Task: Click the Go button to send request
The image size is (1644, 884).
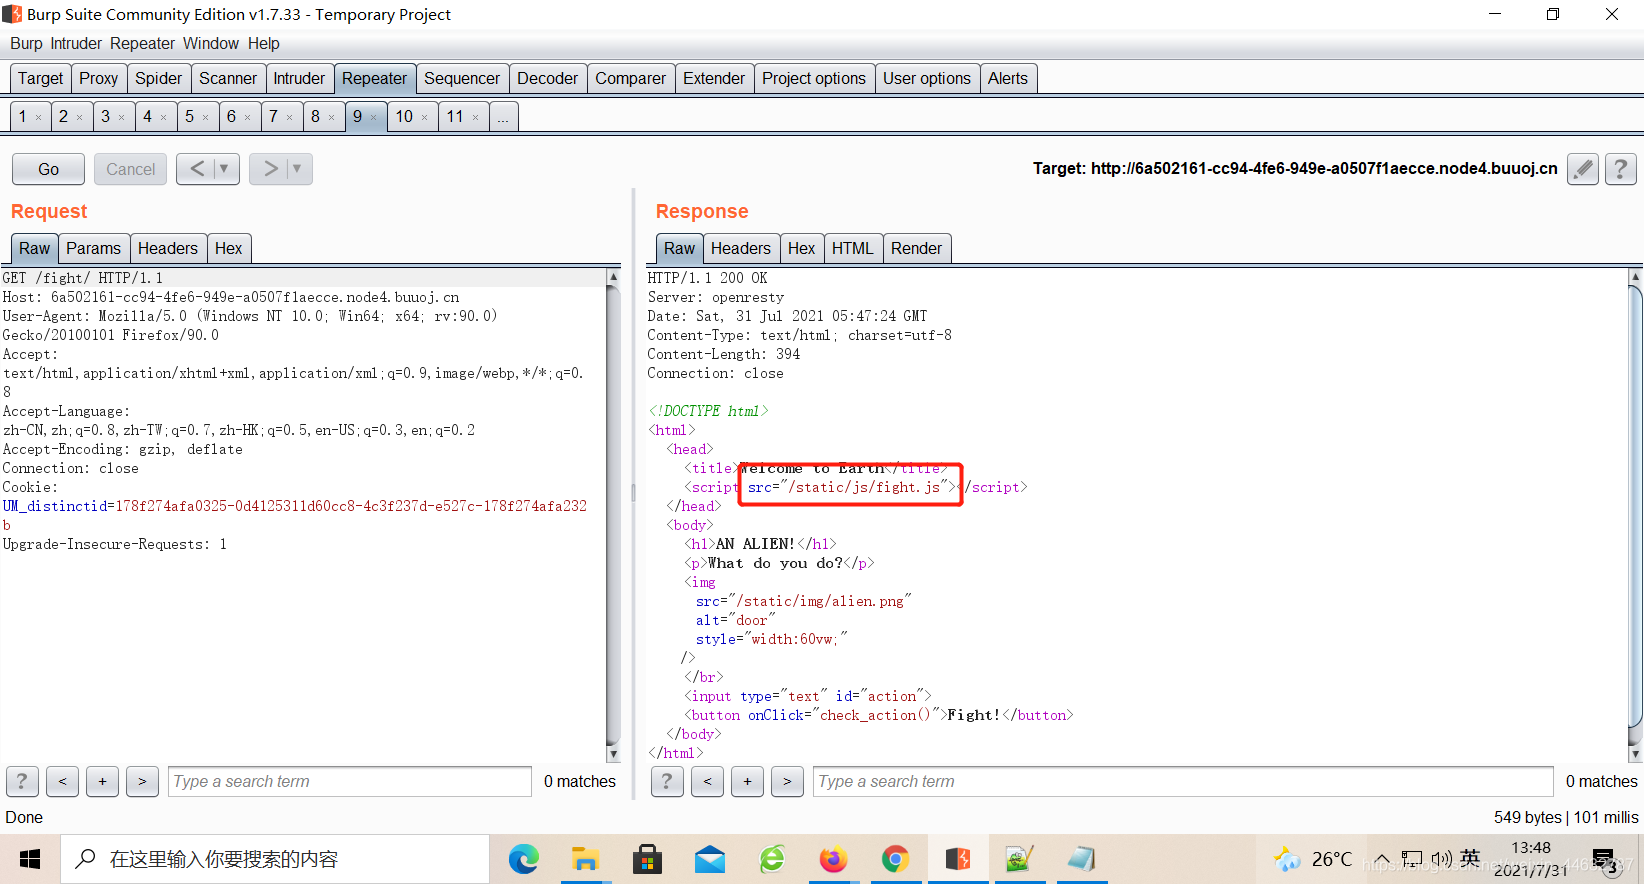Action: tap(48, 169)
